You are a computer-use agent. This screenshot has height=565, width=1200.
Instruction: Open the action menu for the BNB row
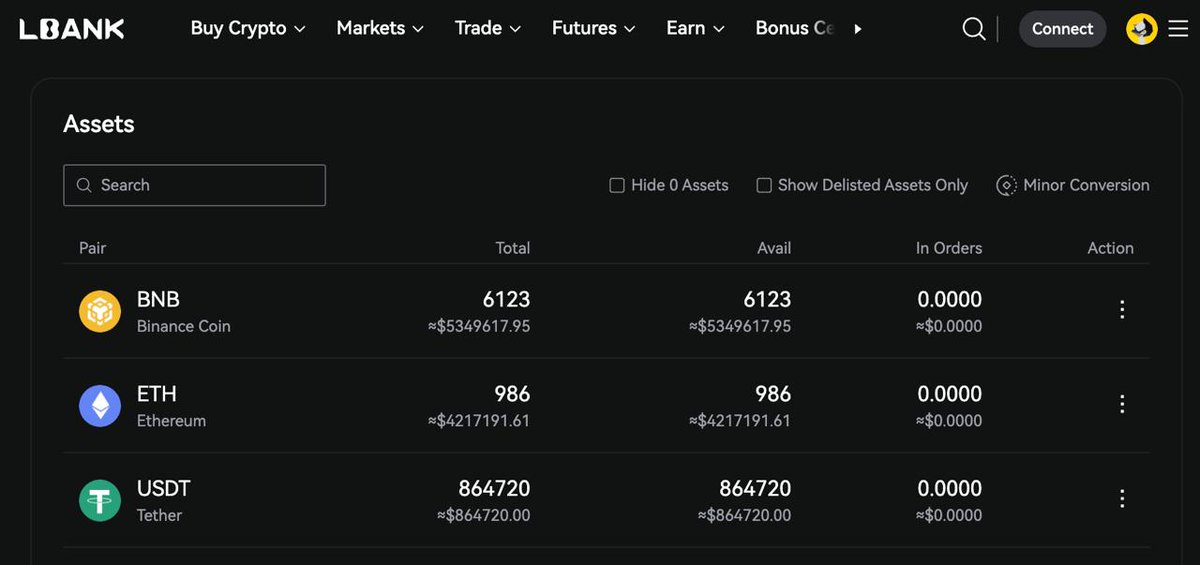1122,310
